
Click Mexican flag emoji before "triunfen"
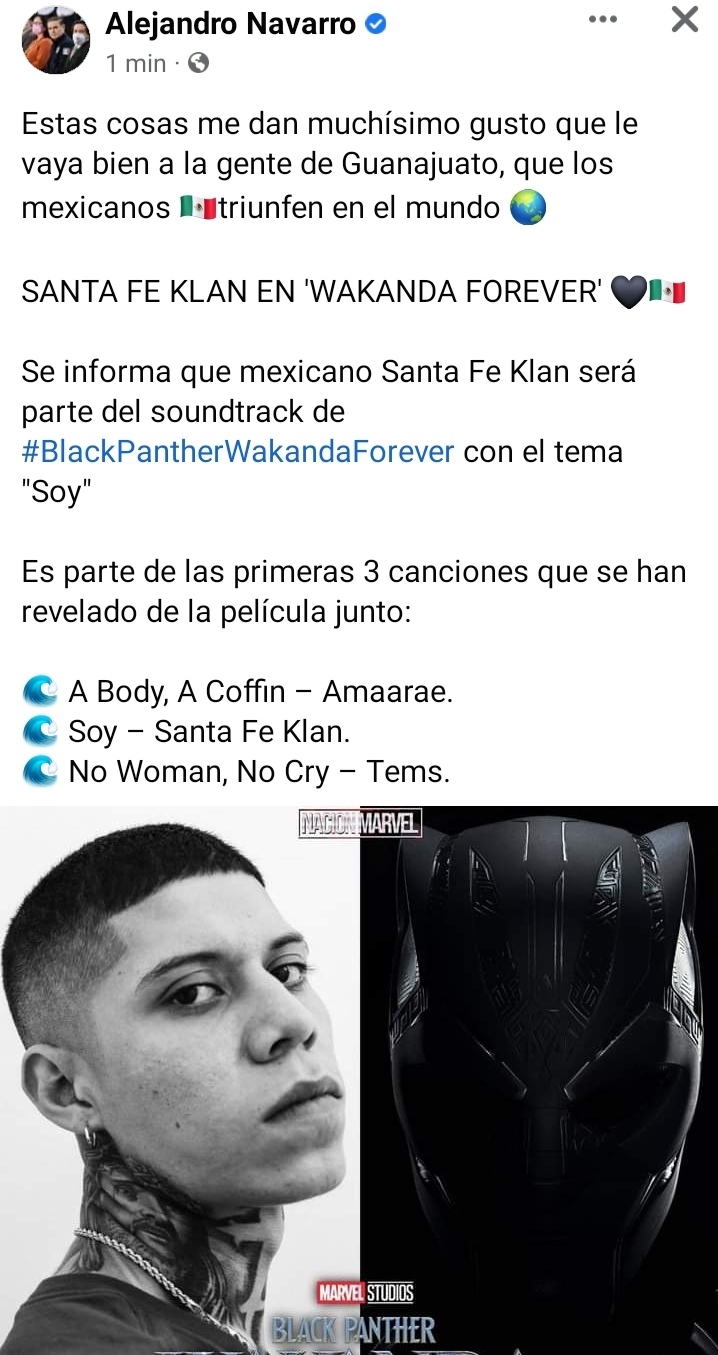pyautogui.click(x=198, y=208)
